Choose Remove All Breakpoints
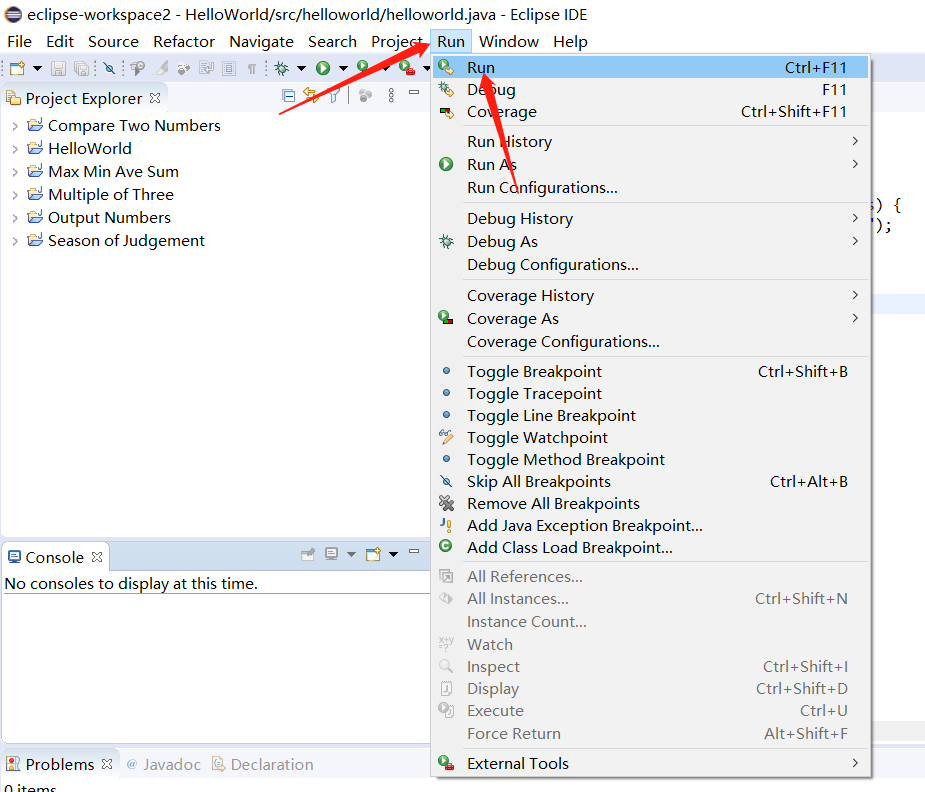Viewport: 925px width, 792px height. click(650, 504)
